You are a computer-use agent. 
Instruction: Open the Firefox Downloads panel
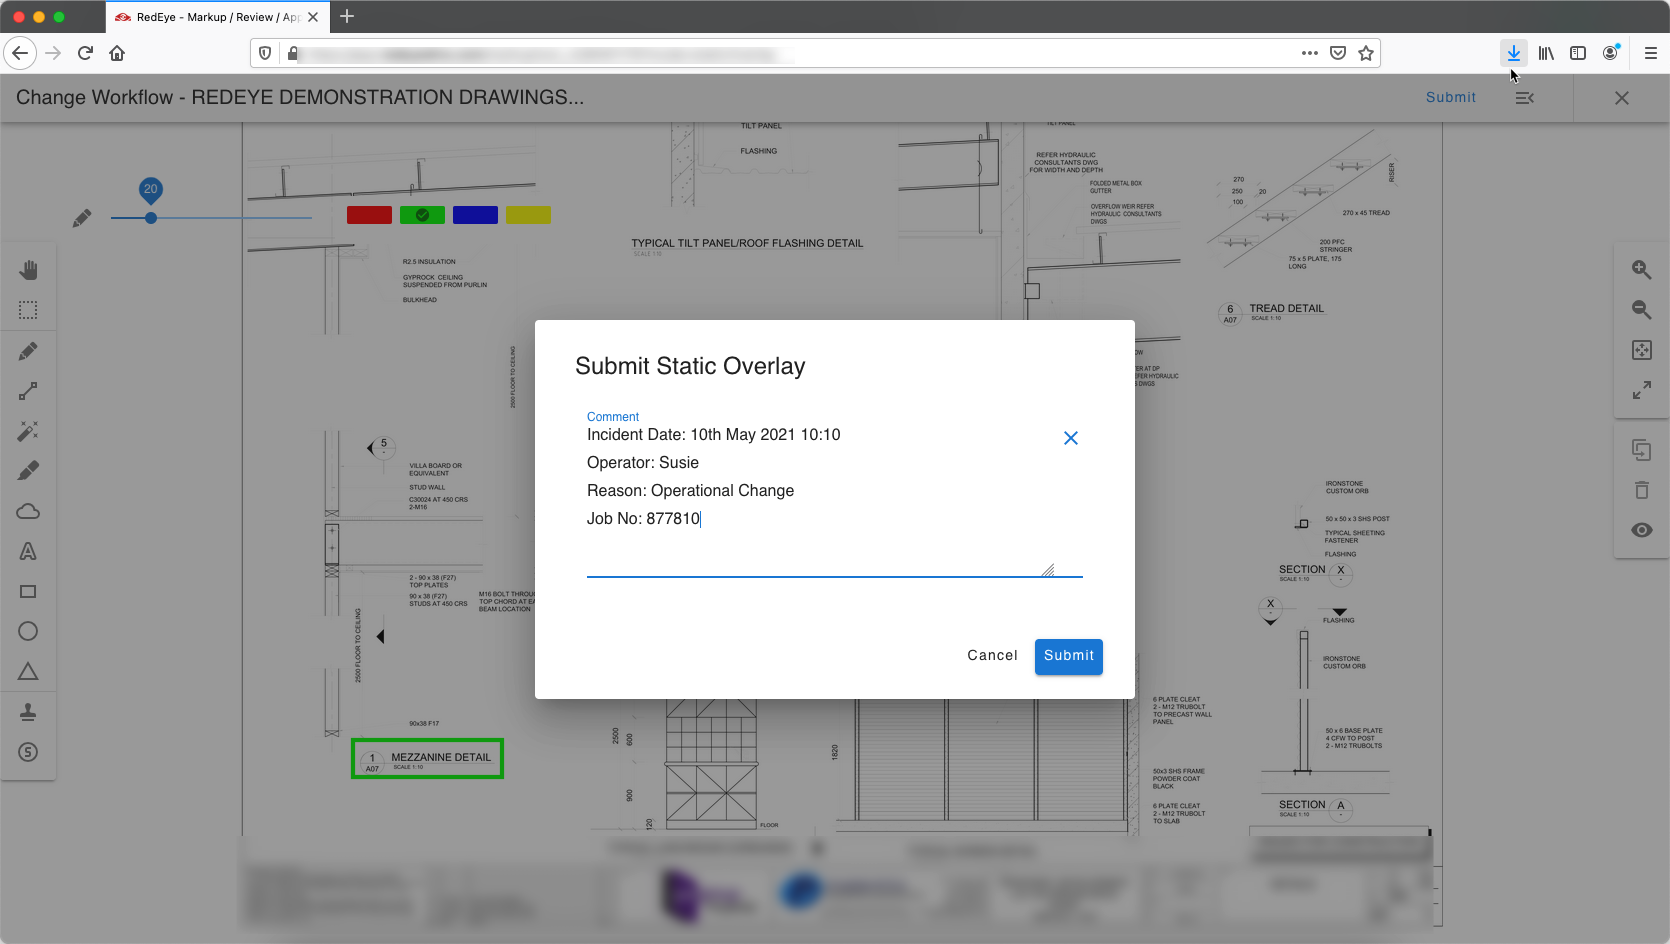point(1514,53)
